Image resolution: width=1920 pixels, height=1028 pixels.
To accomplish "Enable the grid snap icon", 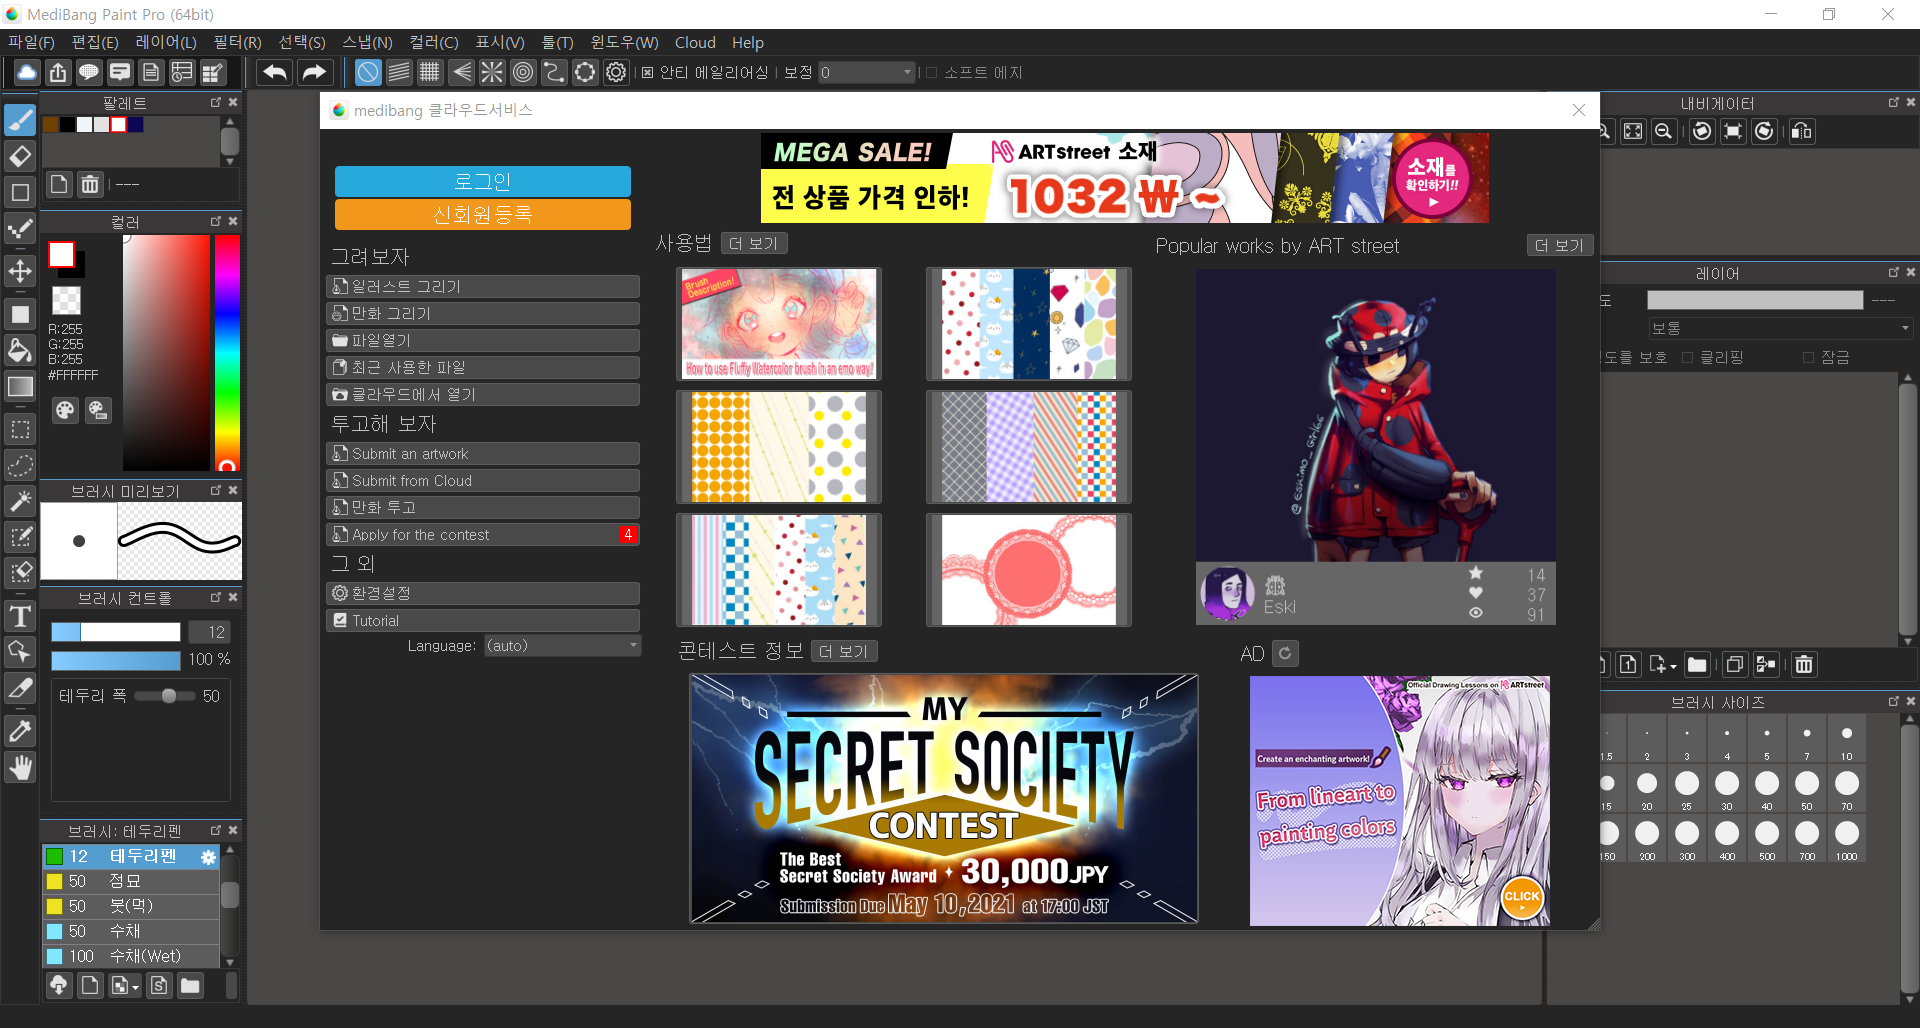I will pos(430,72).
